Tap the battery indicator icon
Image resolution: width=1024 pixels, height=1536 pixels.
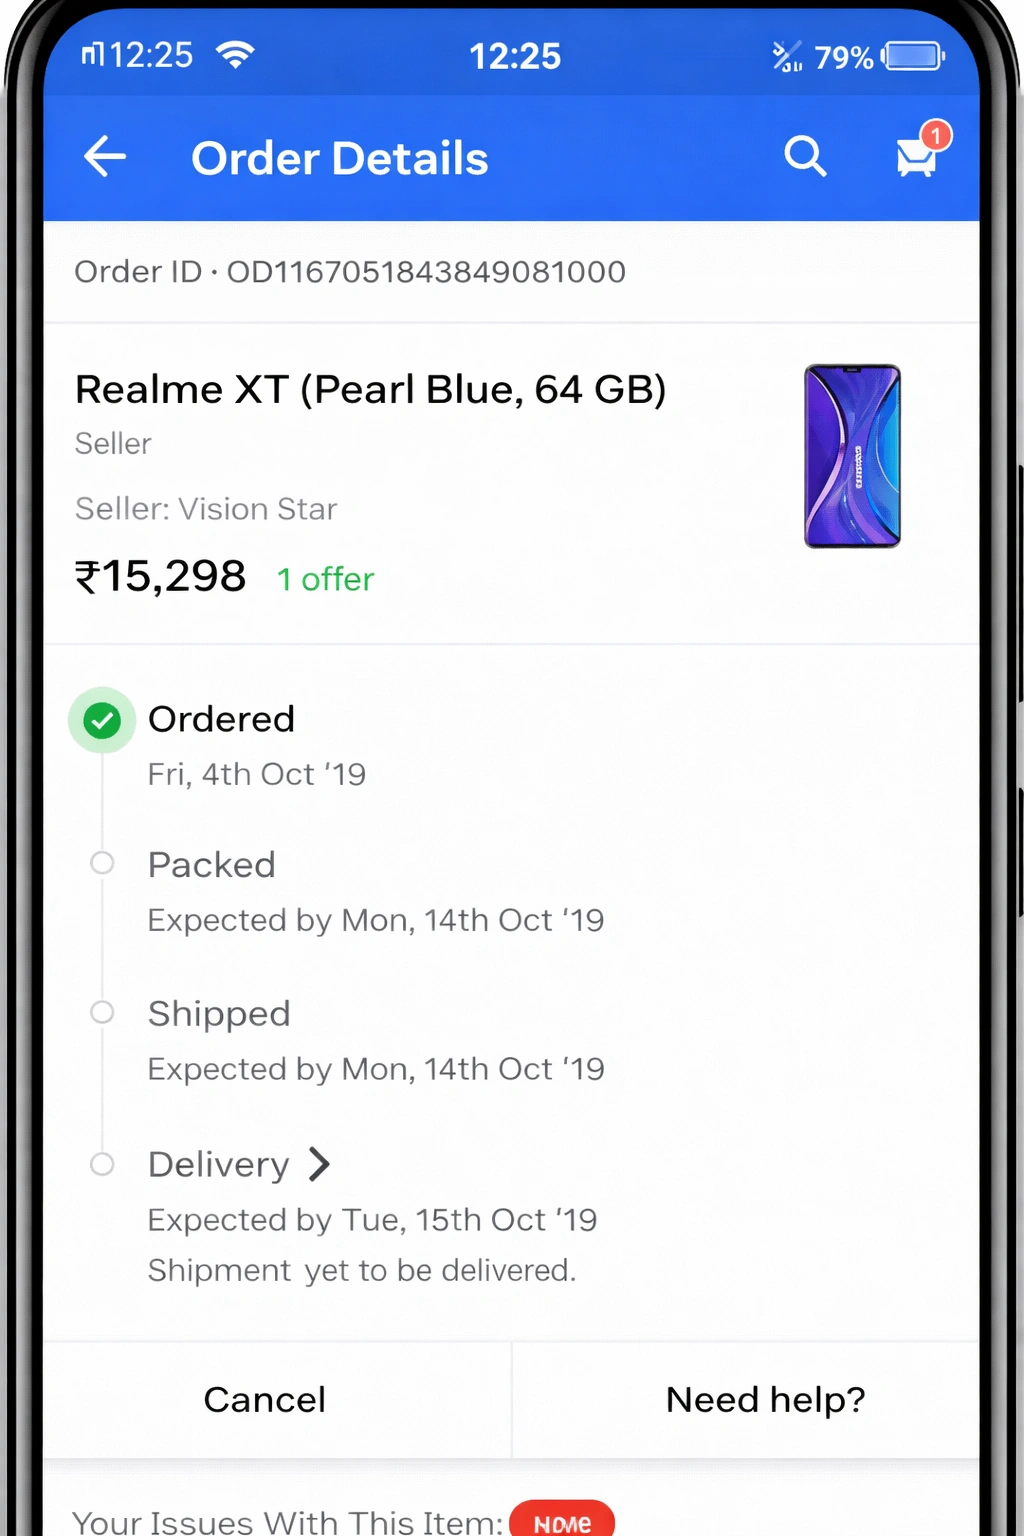[x=913, y=56]
